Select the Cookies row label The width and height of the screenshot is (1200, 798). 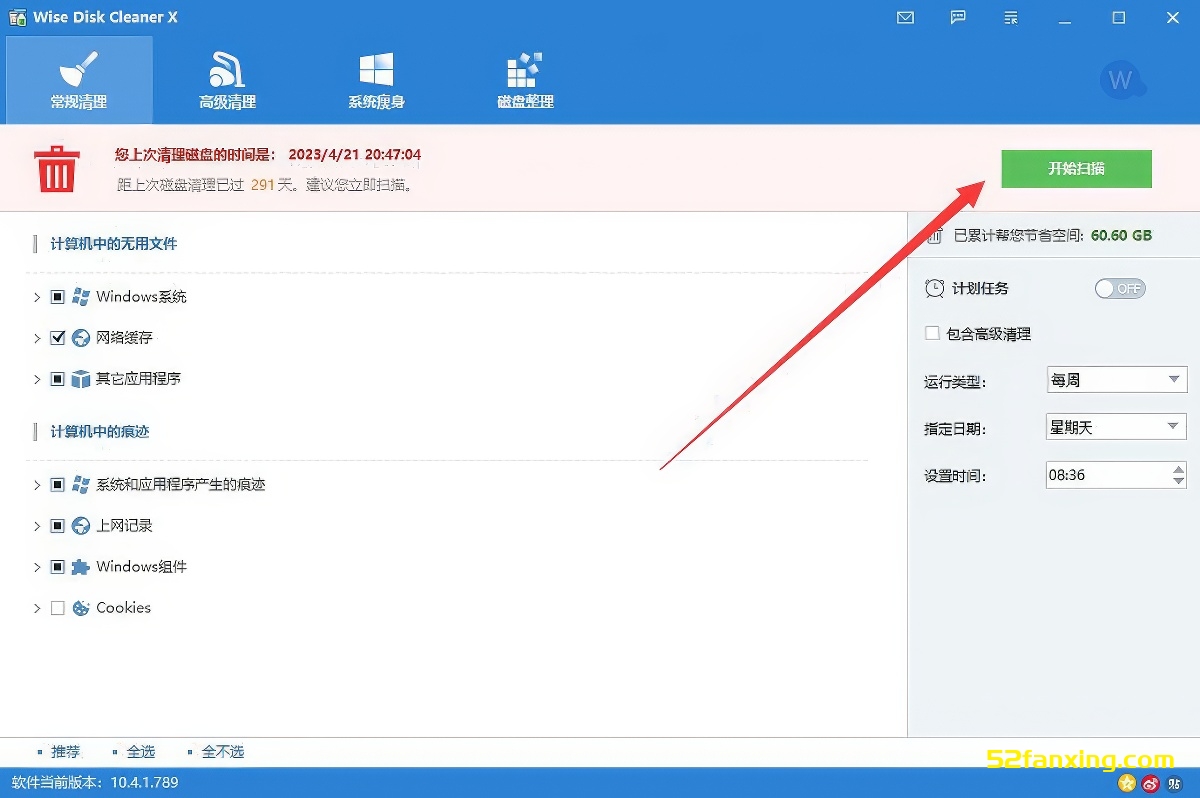click(x=124, y=608)
